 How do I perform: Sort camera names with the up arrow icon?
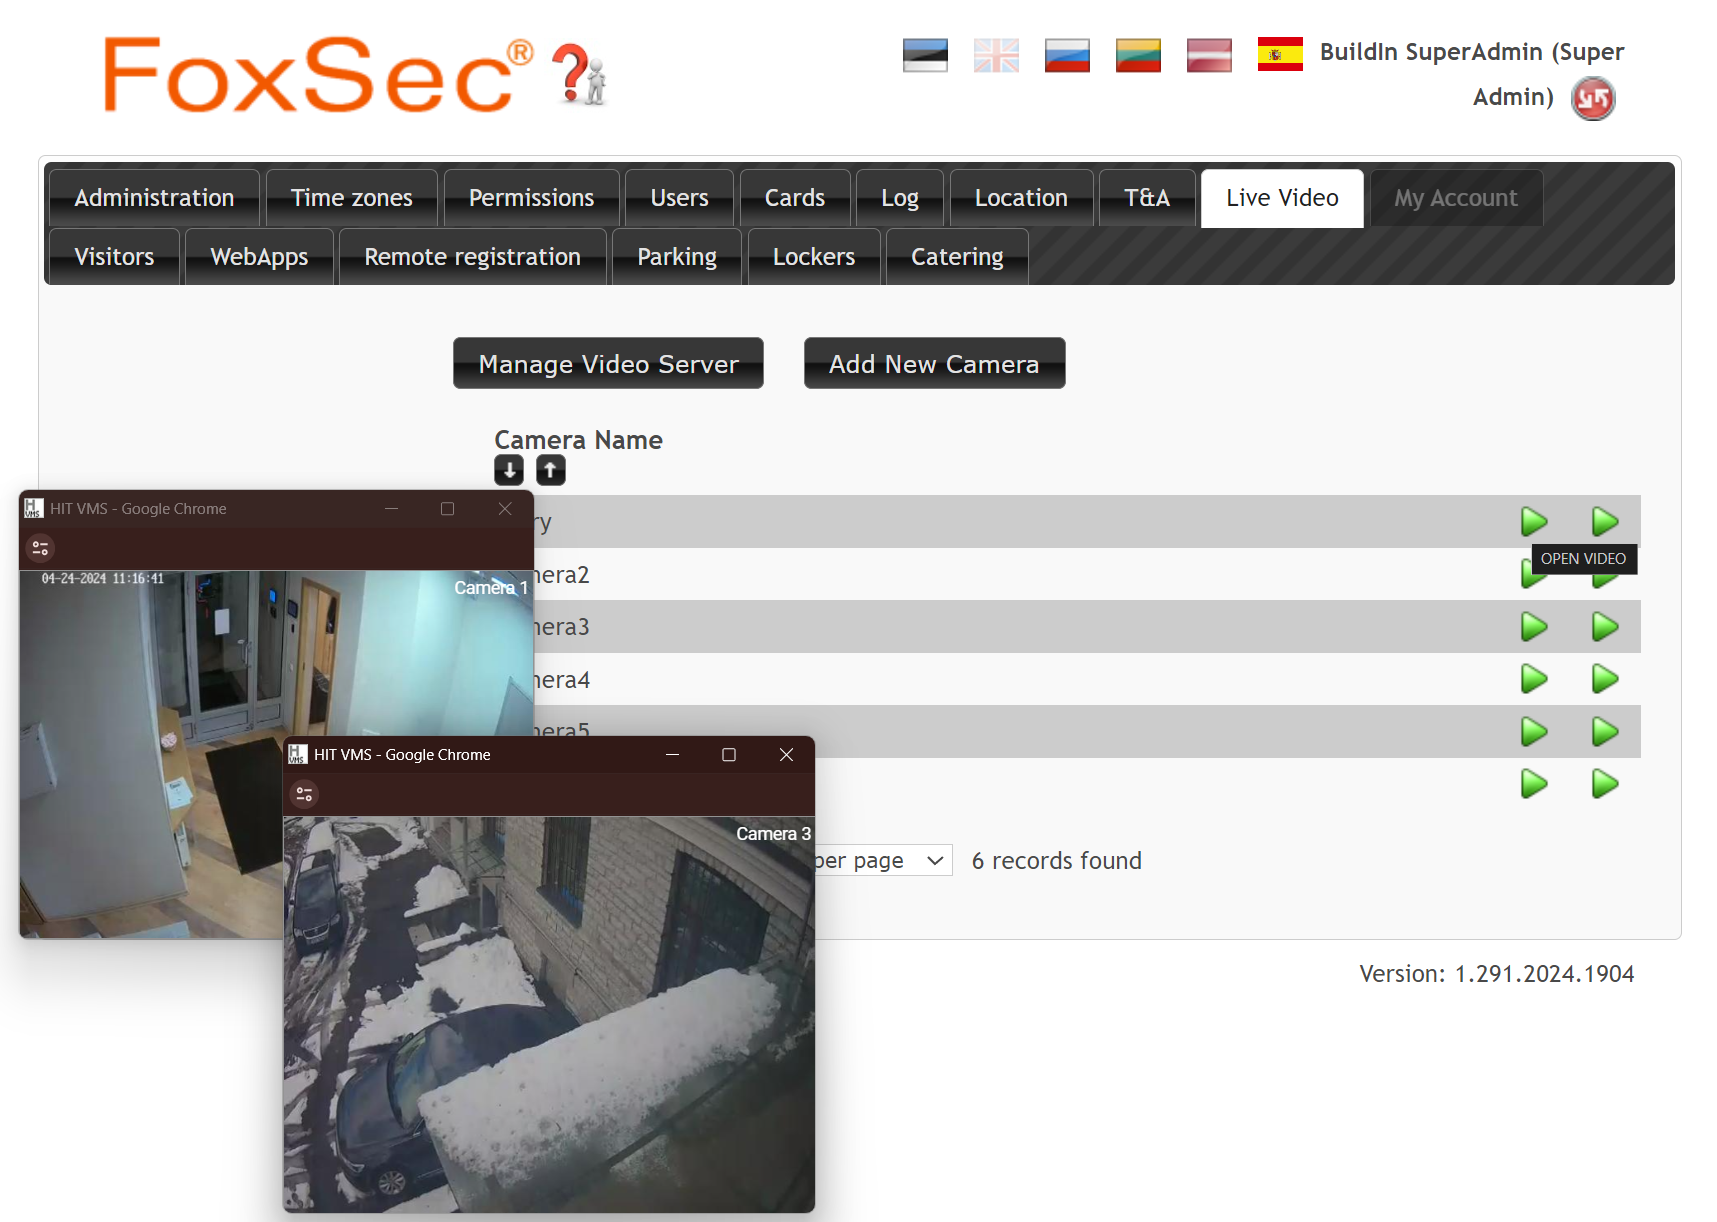[550, 469]
